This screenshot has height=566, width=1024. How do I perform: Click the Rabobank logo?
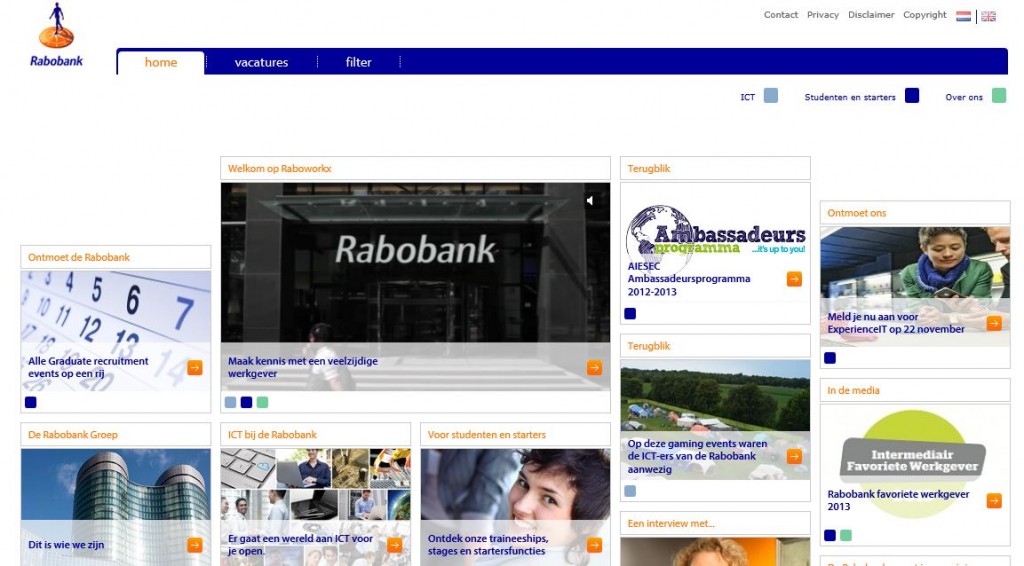[x=56, y=35]
